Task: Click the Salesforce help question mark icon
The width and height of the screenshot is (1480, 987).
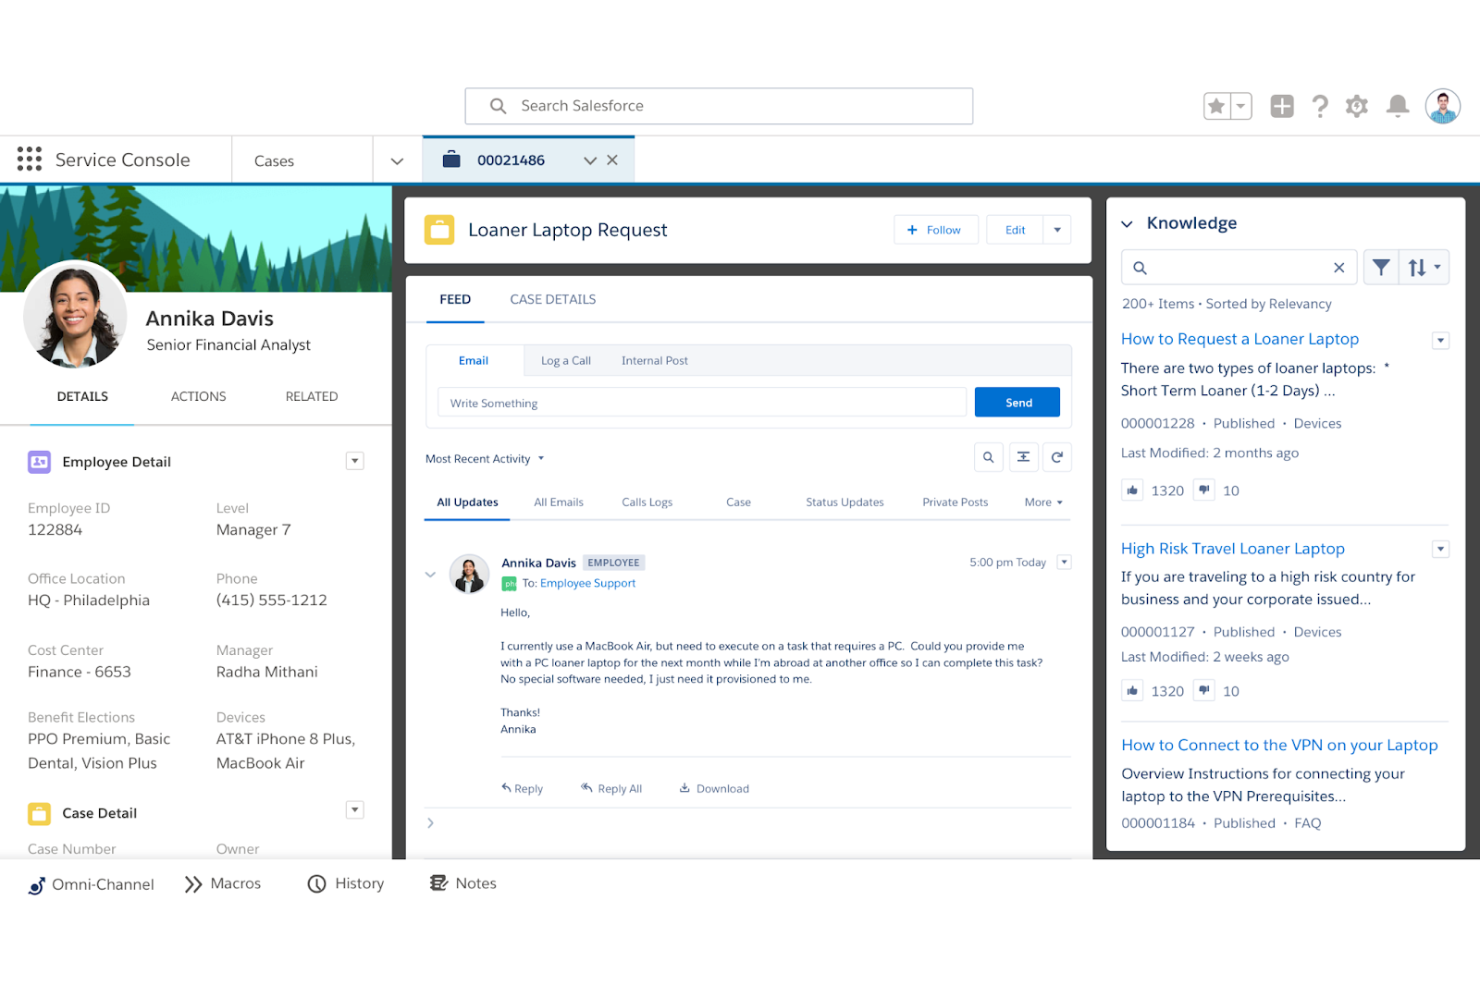Action: [x=1320, y=105]
